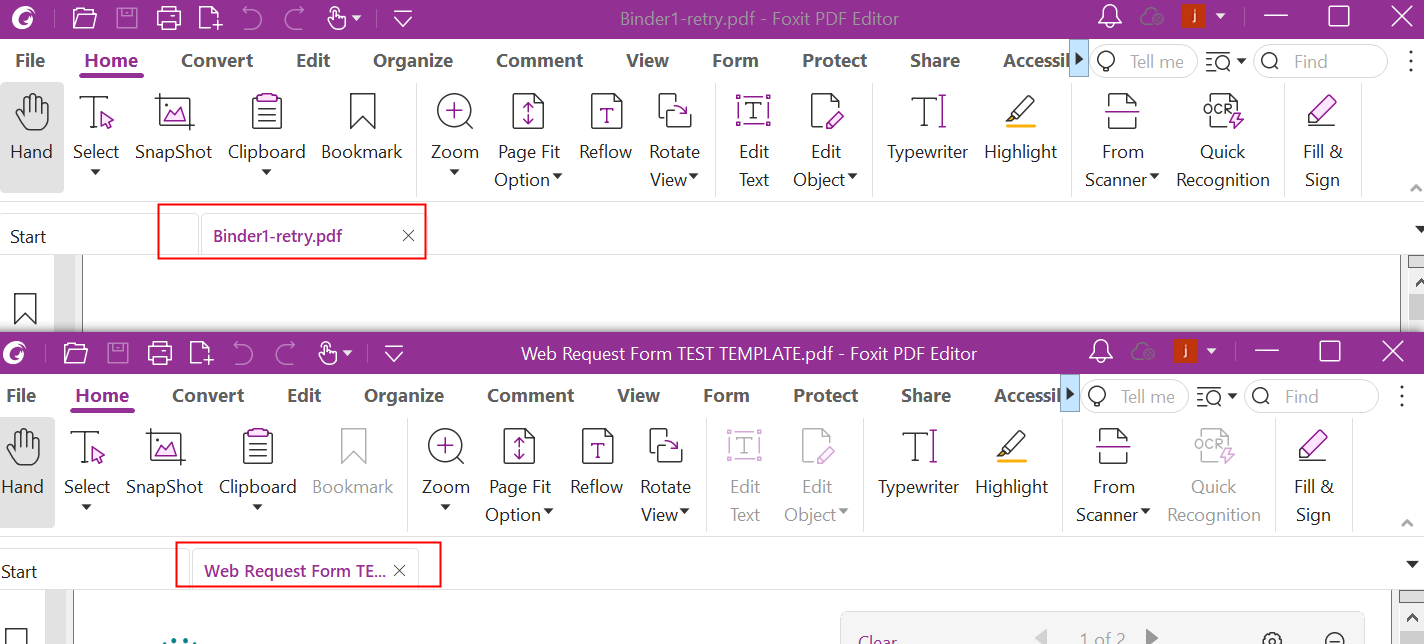Select Edit Text in Binder1-retry window ribbon
1424x644 pixels.
tap(753, 140)
